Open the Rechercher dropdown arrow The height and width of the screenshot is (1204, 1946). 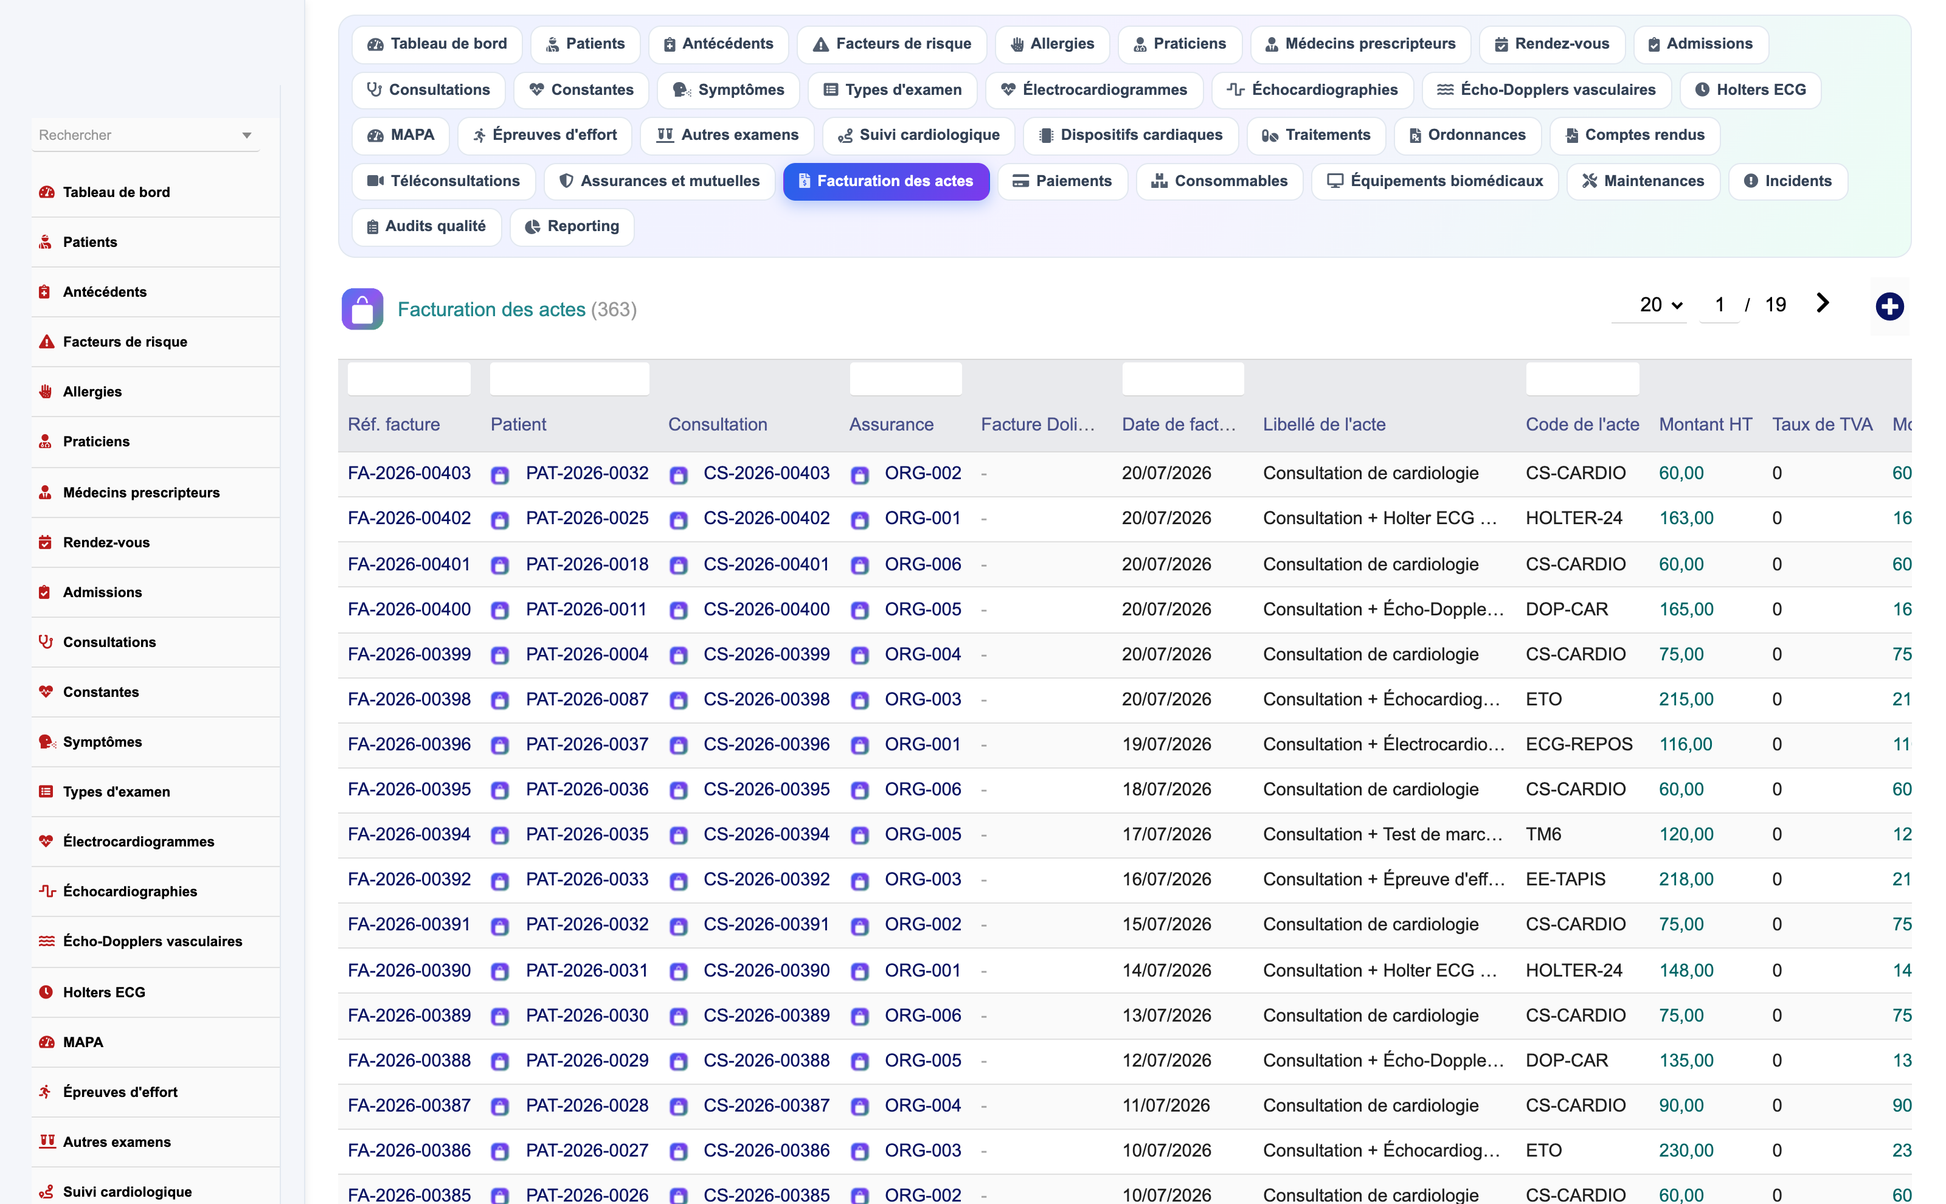point(246,135)
